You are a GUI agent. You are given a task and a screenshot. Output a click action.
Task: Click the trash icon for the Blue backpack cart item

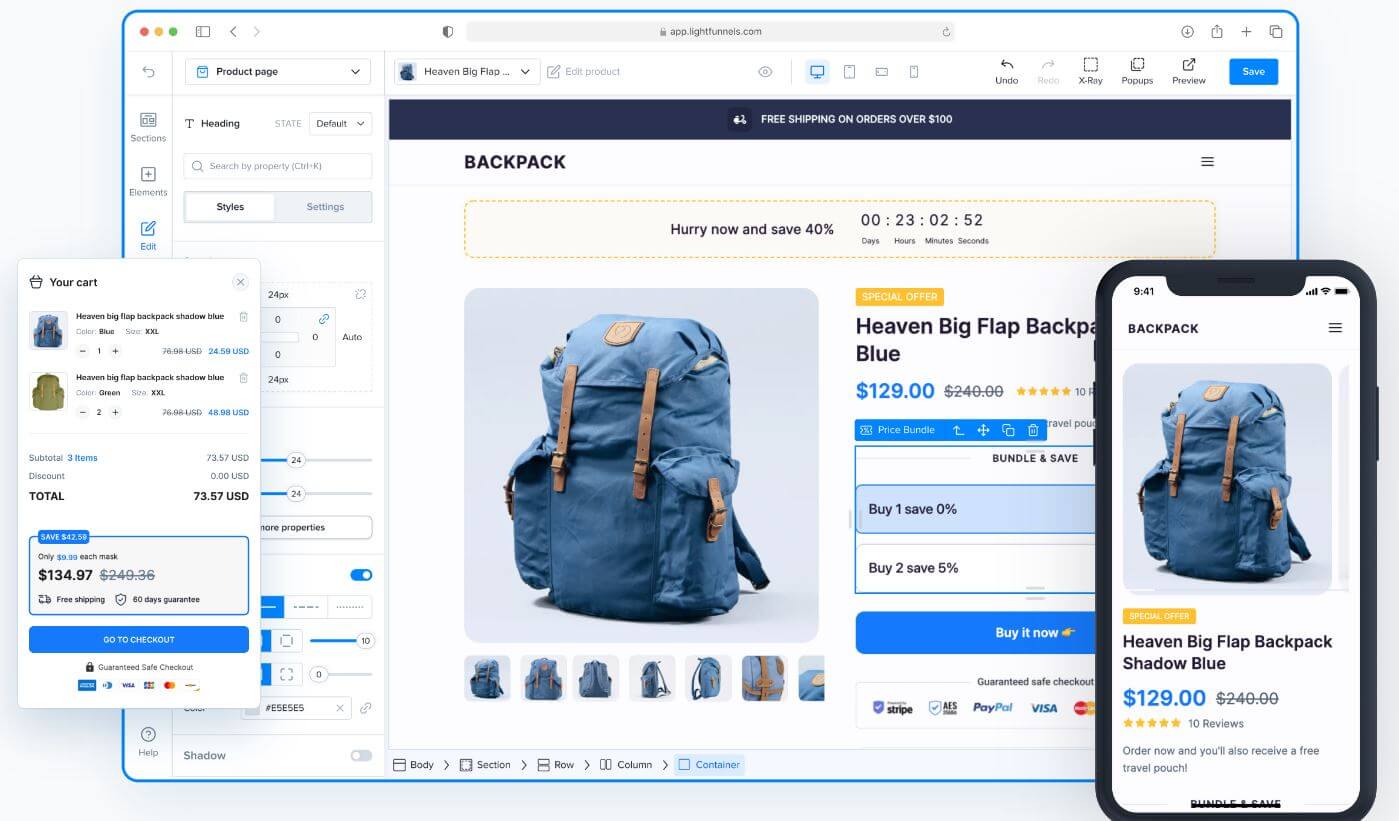(x=243, y=316)
